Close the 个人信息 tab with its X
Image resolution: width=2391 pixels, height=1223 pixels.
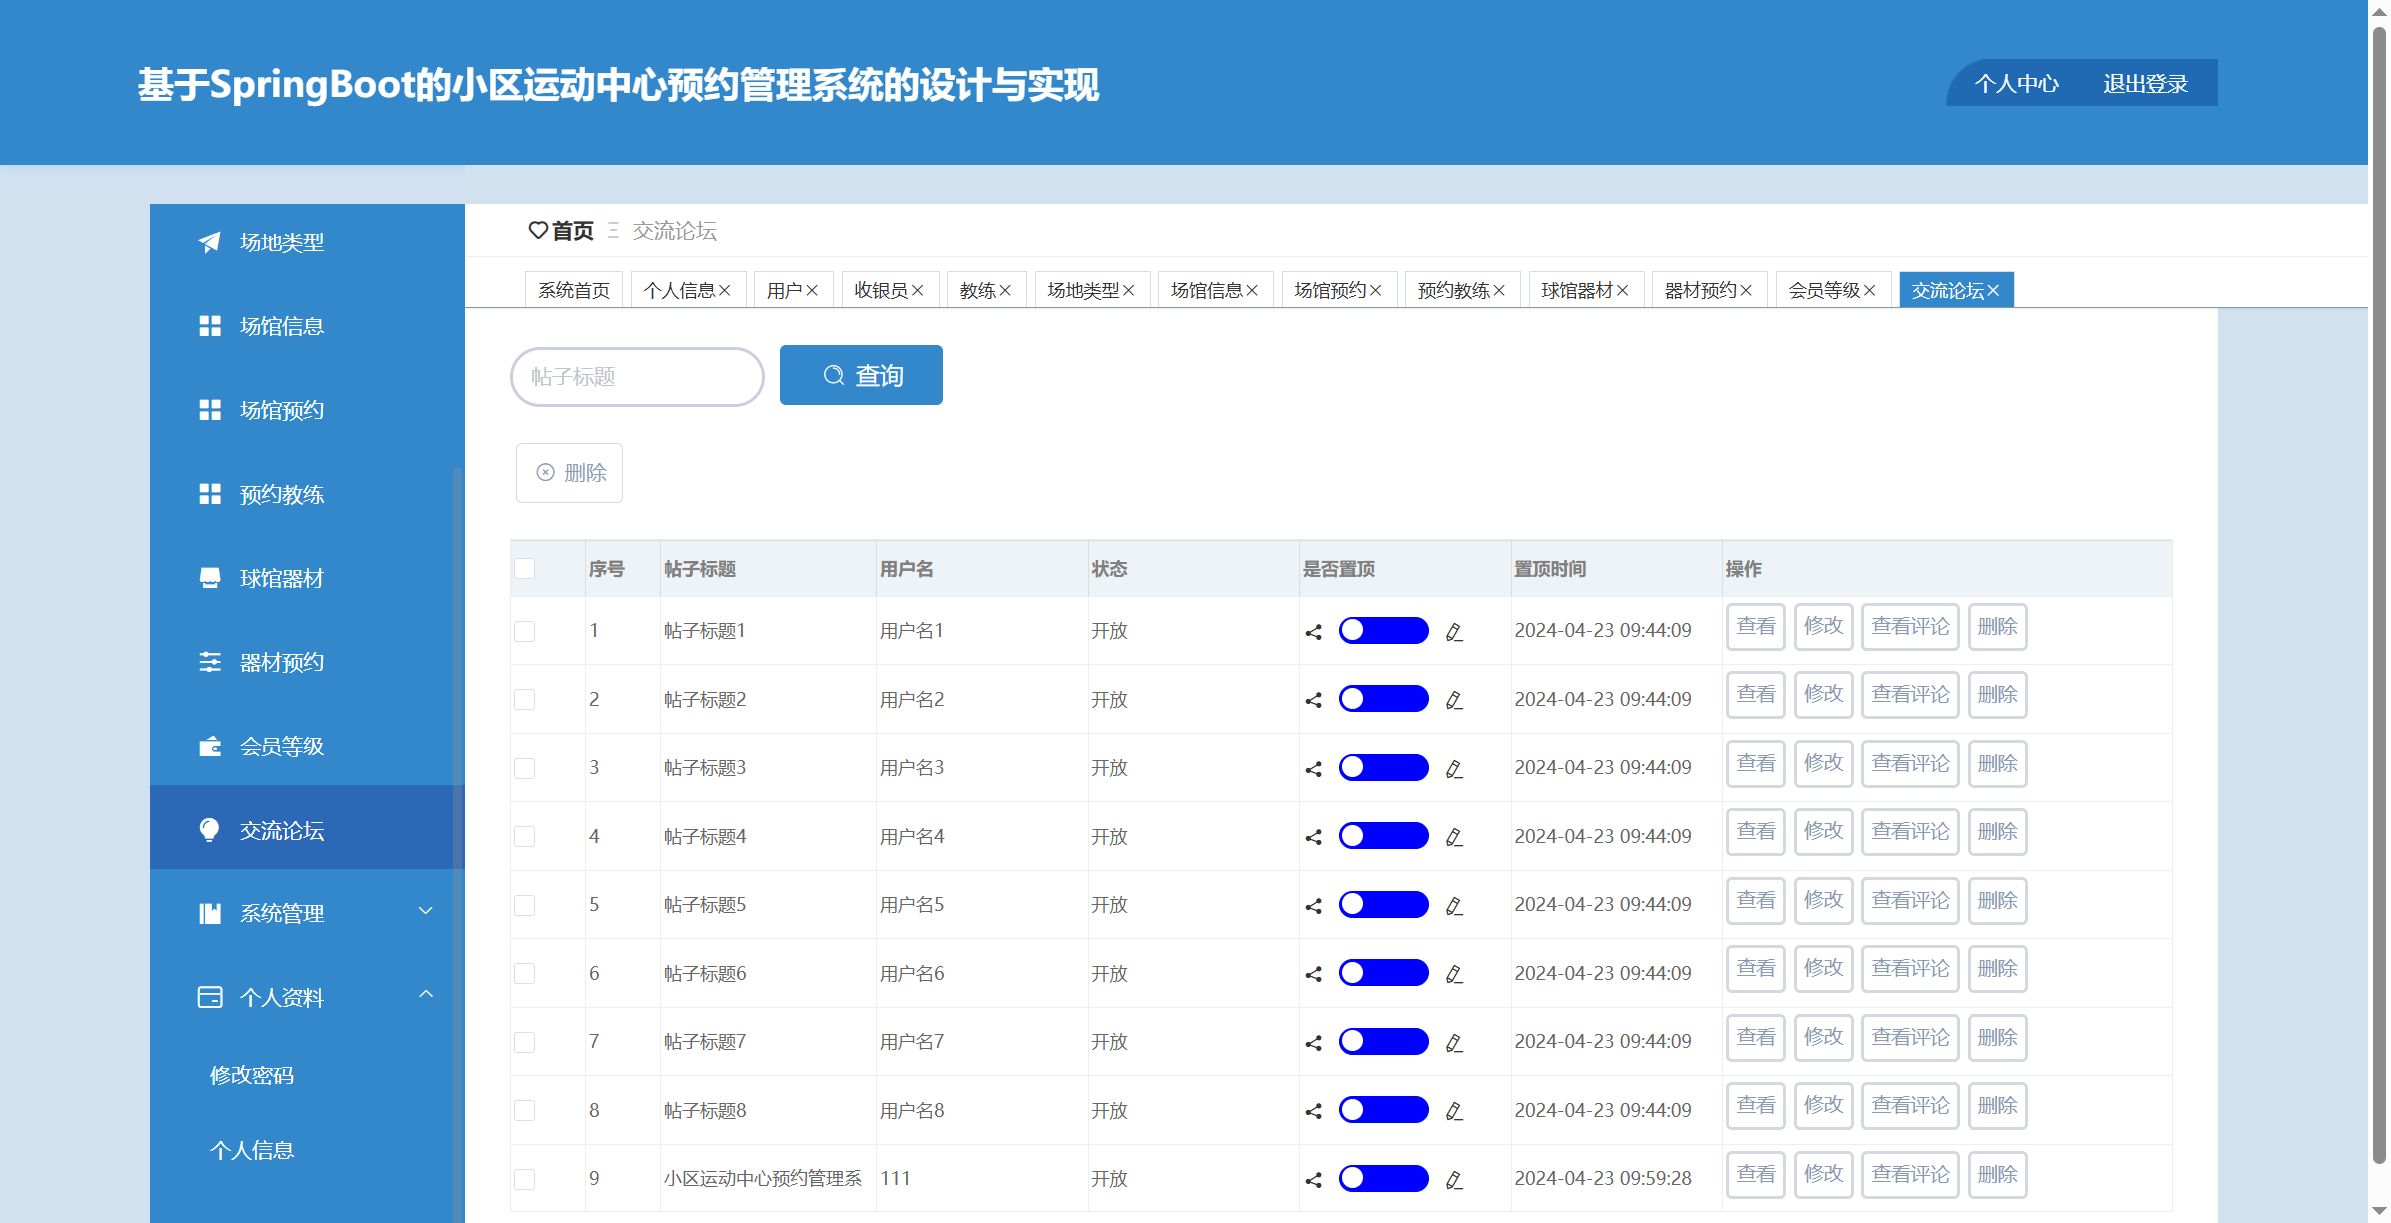pos(725,290)
